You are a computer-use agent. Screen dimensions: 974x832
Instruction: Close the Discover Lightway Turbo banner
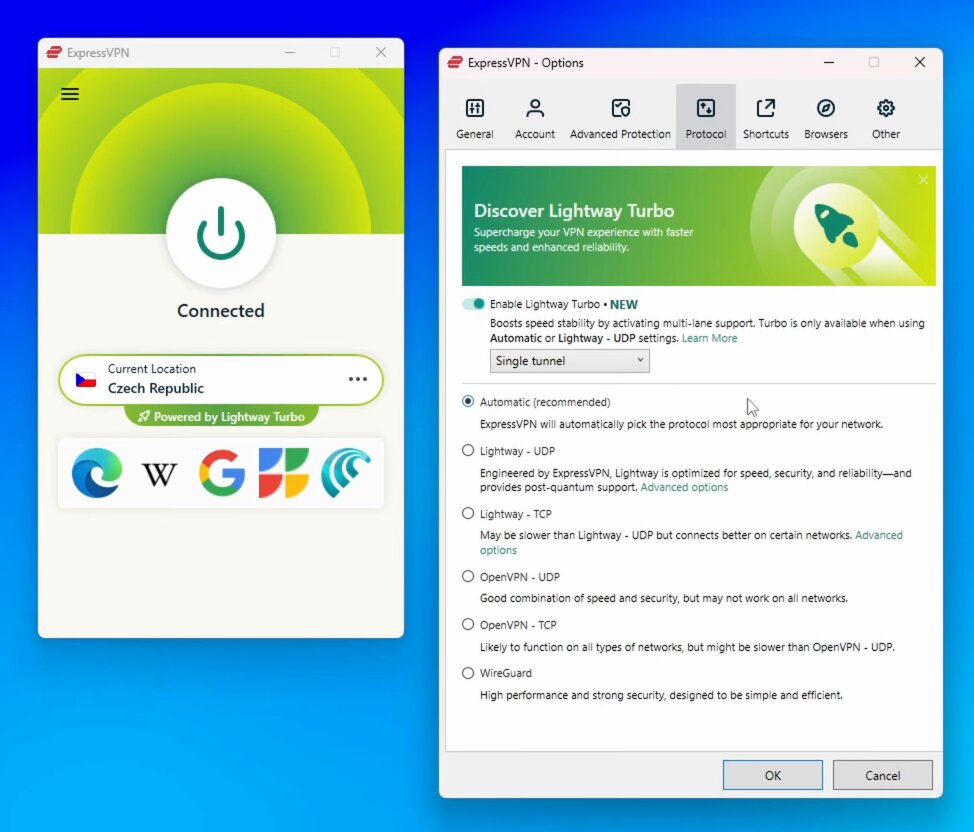pos(923,180)
